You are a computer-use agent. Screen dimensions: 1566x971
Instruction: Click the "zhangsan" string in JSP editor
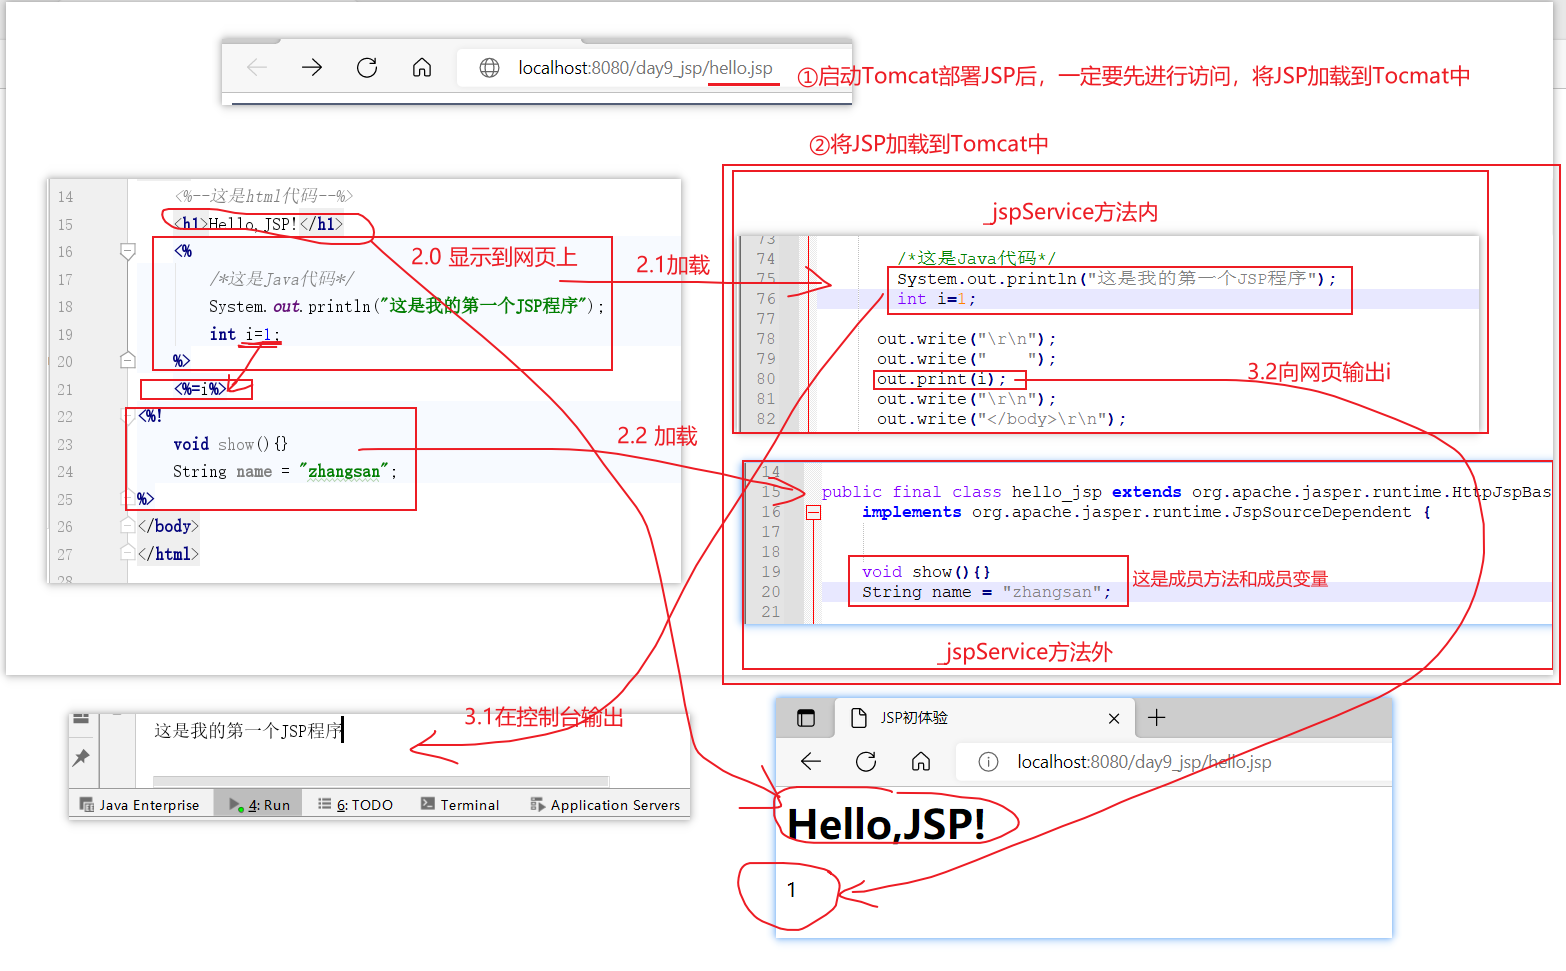[x=344, y=471]
